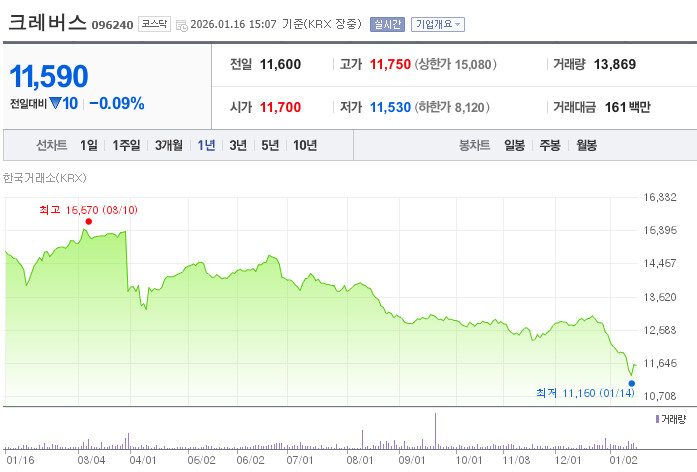The height and width of the screenshot is (472, 697).
Task: Click the calendar icon before the date
Action: [x=182, y=25]
